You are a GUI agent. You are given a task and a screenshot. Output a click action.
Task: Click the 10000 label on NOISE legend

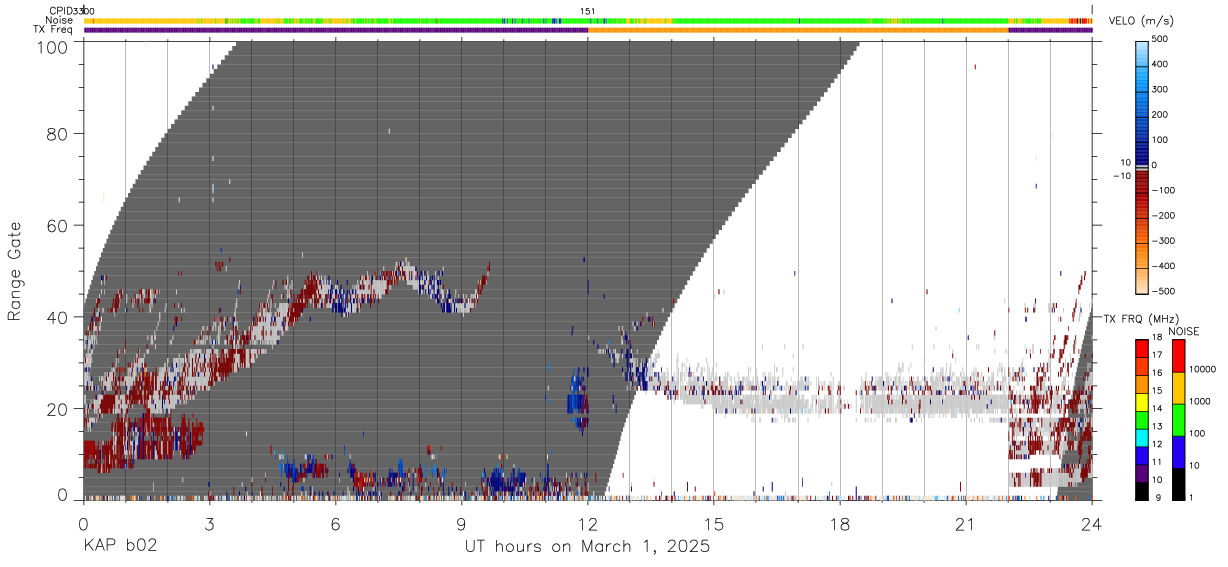coord(1203,369)
